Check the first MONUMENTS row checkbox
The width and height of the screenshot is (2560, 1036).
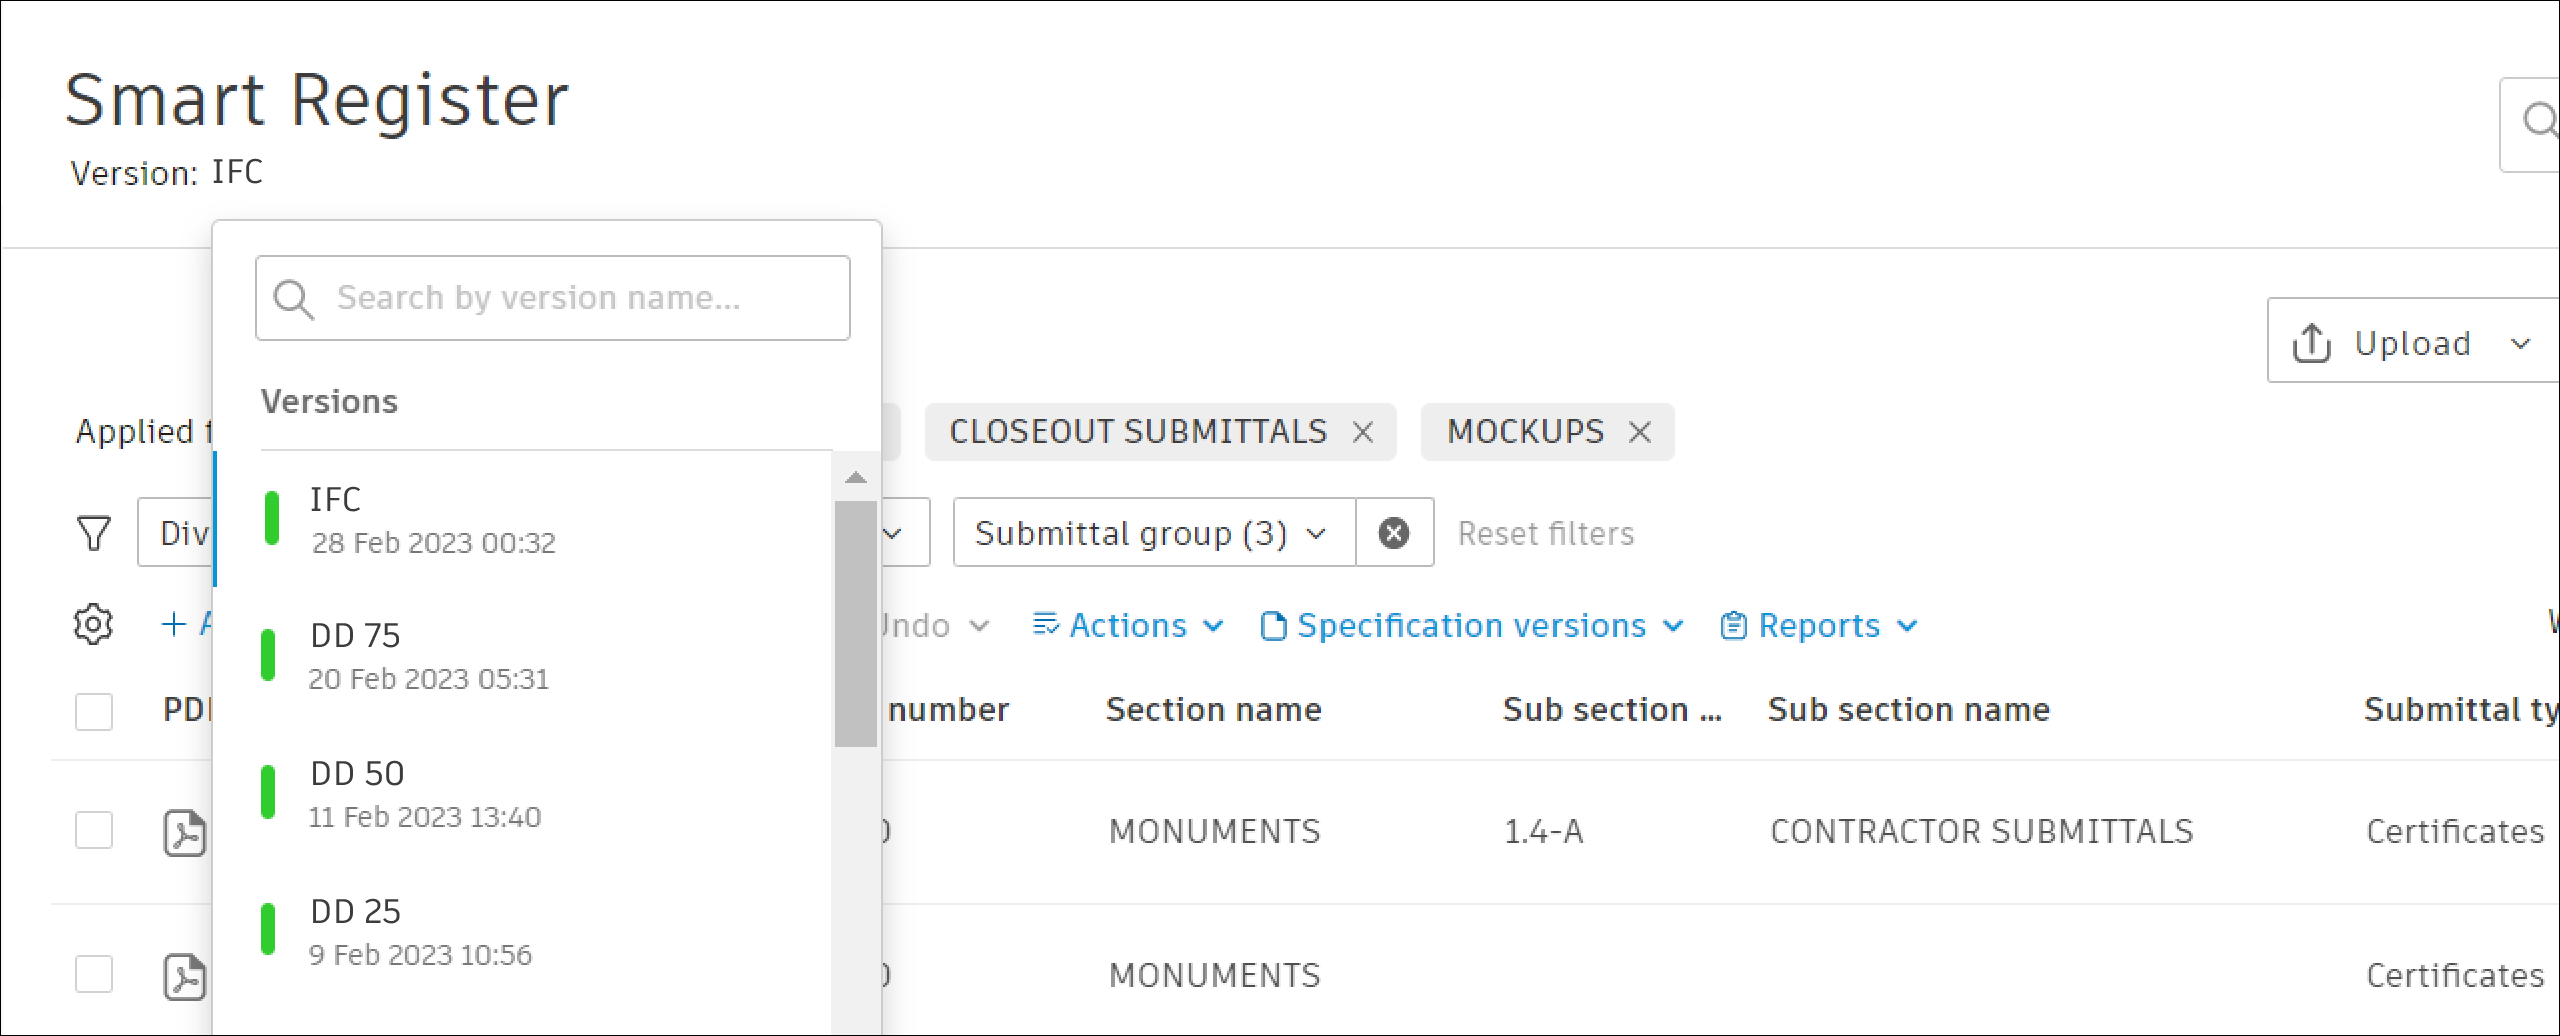[x=94, y=830]
